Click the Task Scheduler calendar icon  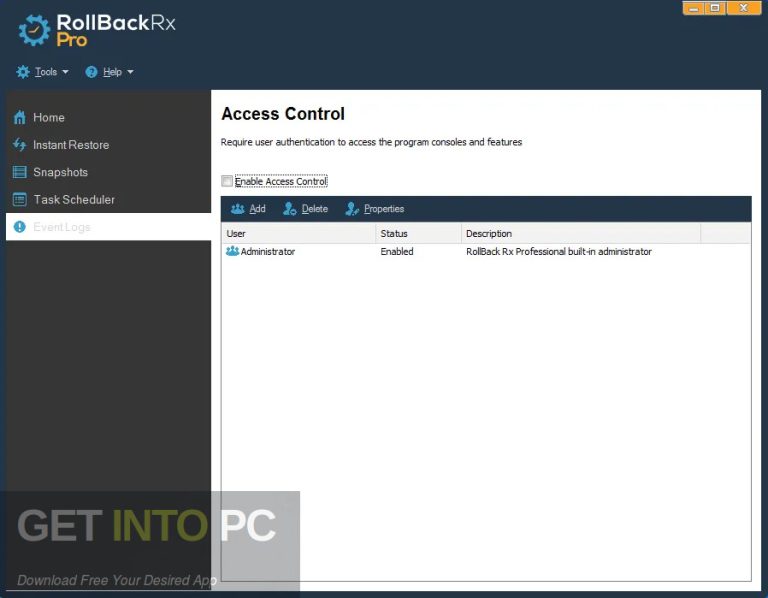(20, 199)
